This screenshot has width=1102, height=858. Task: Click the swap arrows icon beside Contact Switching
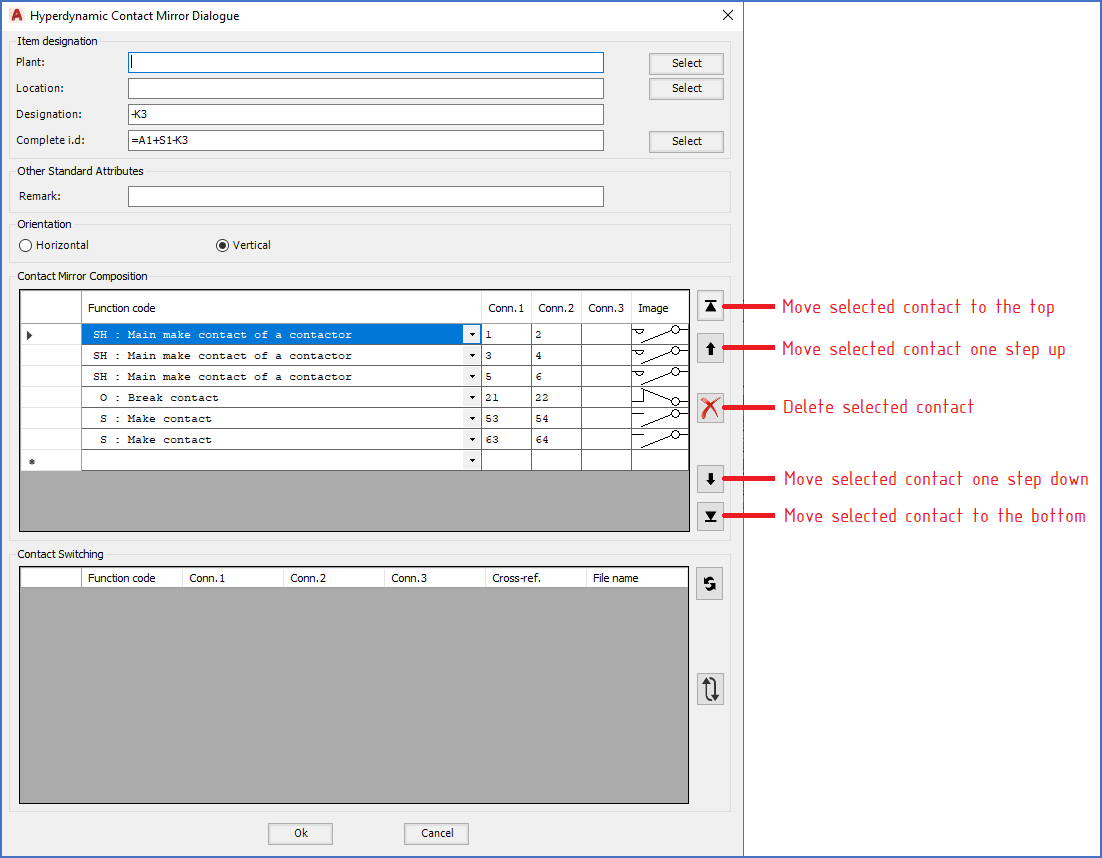[x=710, y=689]
